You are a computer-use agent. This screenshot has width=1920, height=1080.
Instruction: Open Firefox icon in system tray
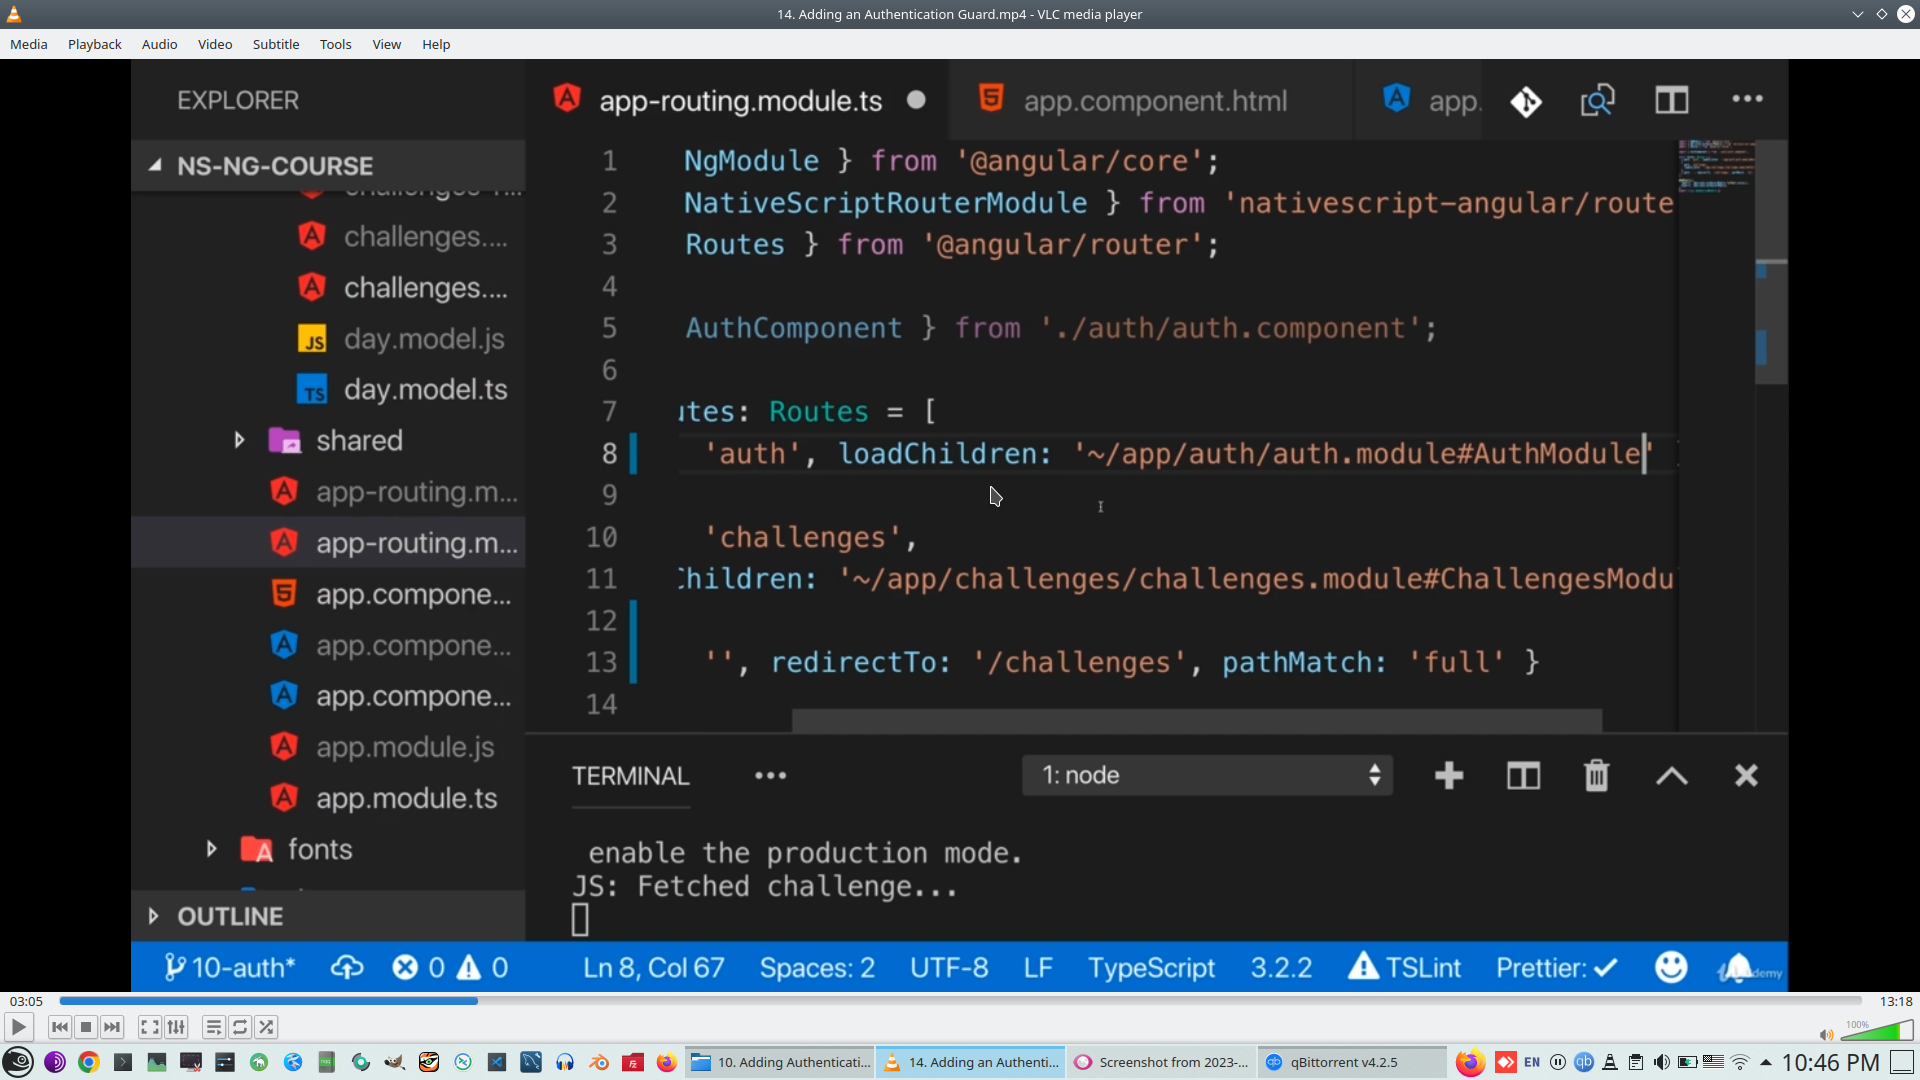tap(1469, 1062)
